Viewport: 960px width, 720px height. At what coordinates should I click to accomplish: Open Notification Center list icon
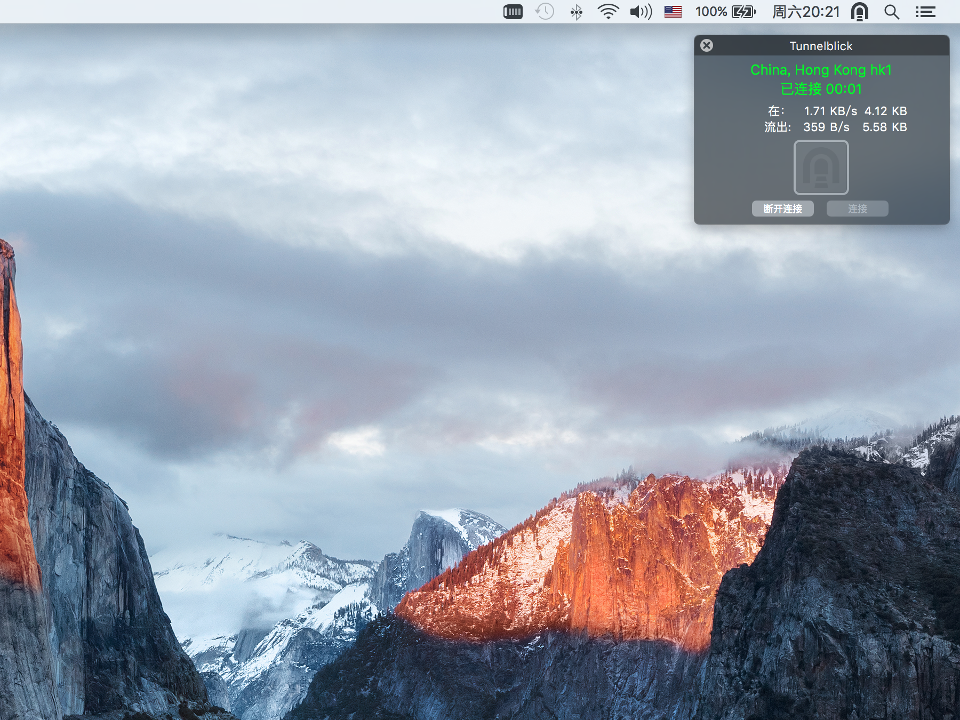(925, 12)
